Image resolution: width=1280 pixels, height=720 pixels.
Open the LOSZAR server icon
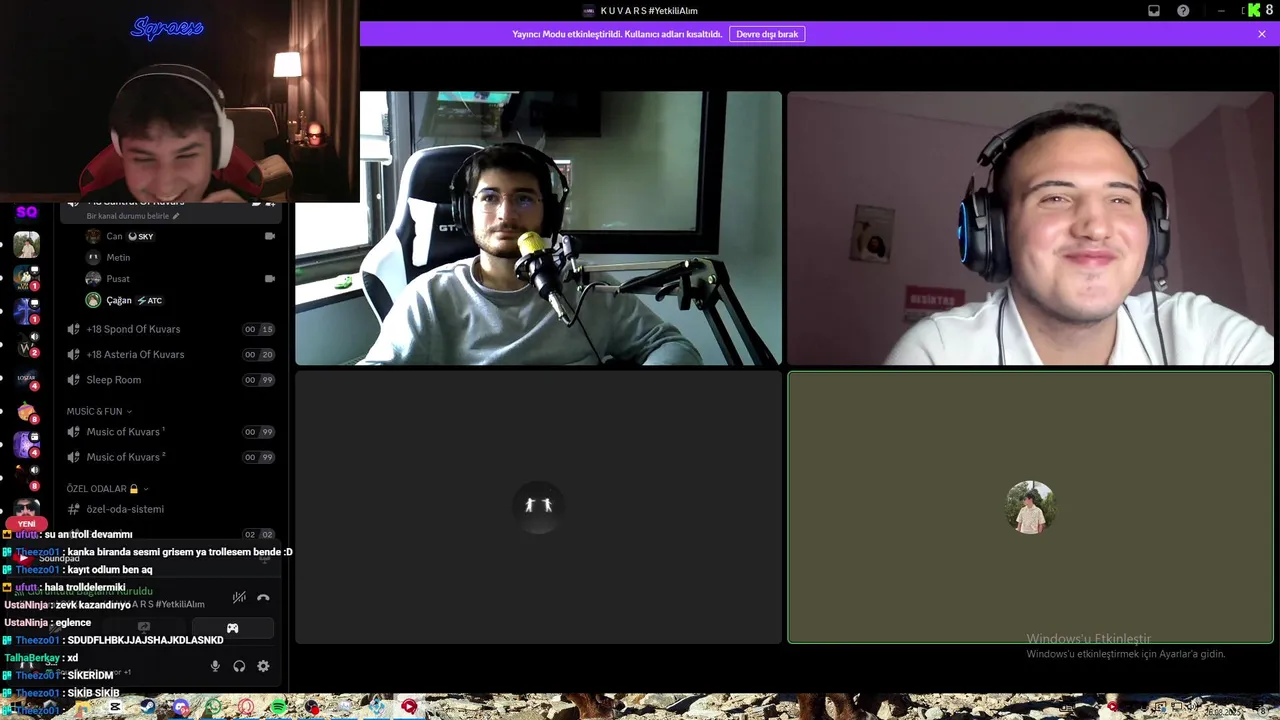click(27, 378)
